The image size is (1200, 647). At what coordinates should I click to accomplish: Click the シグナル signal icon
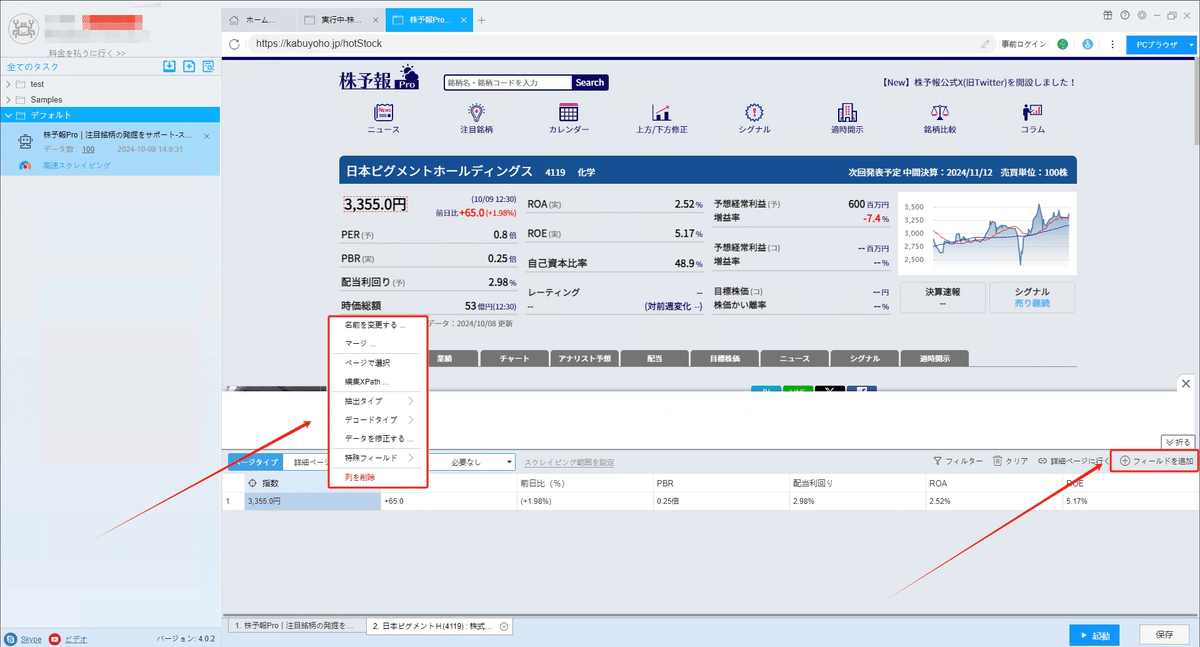(754, 112)
